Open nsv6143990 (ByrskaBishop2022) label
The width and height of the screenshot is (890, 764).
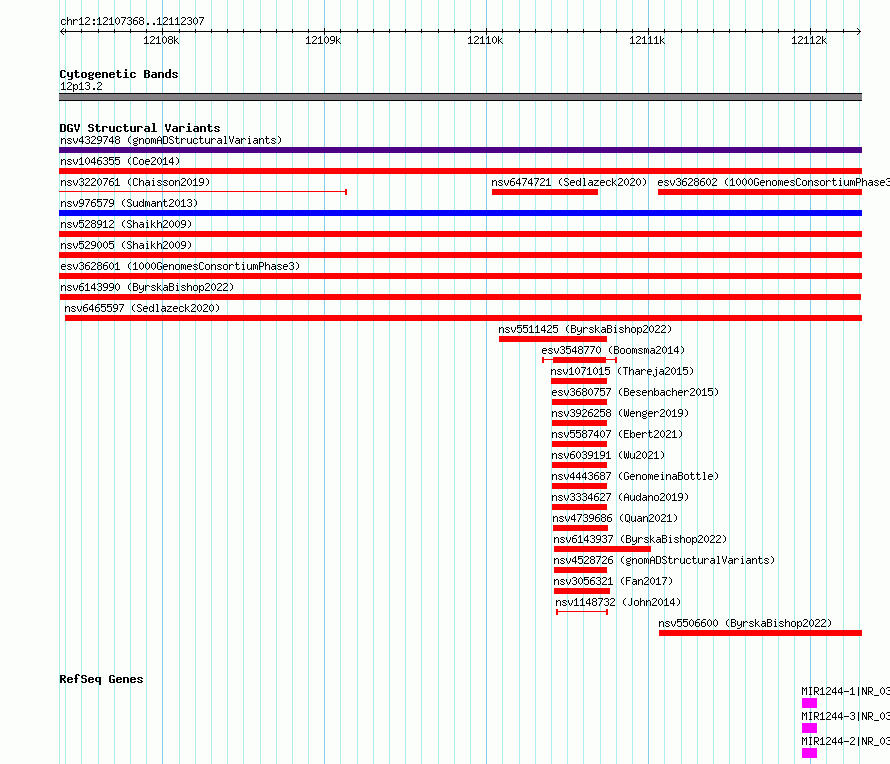click(147, 287)
